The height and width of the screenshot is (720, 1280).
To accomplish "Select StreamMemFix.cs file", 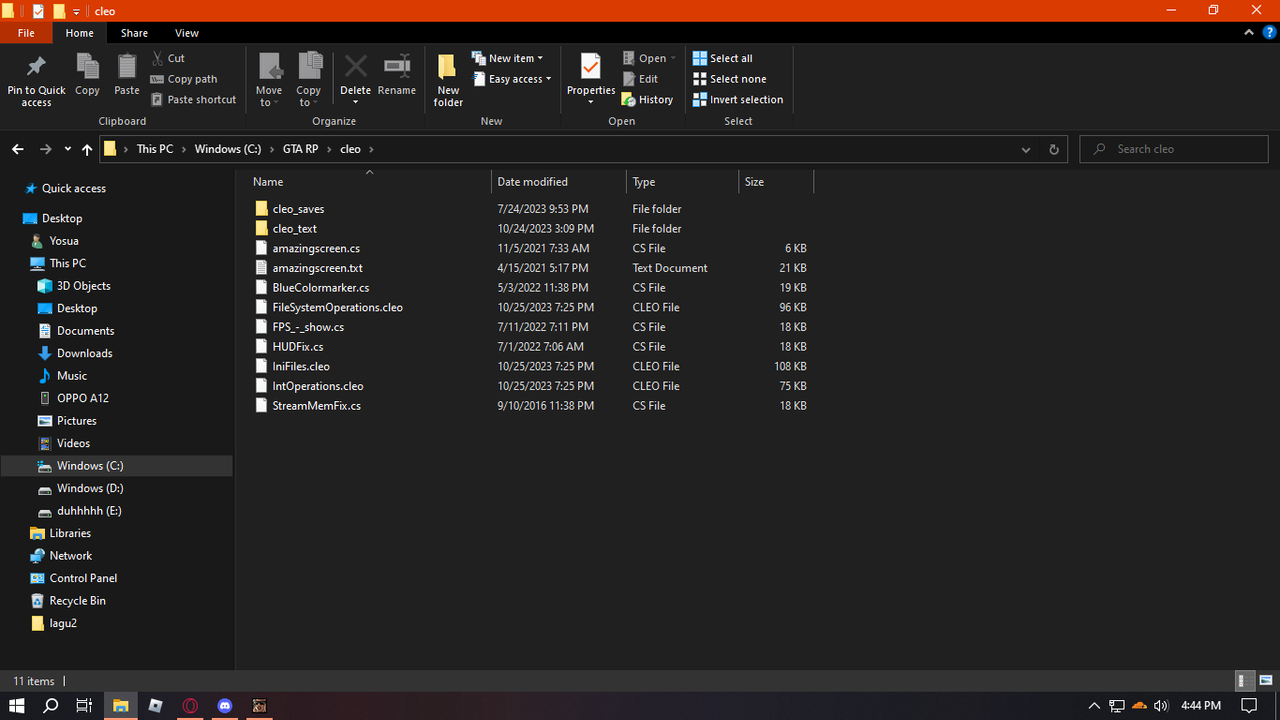I will coord(316,406).
